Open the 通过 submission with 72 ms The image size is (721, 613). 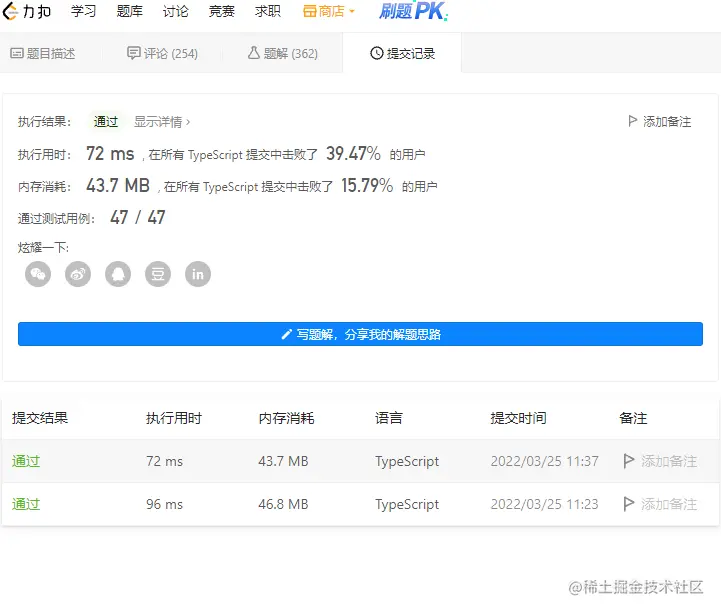pyautogui.click(x=26, y=461)
